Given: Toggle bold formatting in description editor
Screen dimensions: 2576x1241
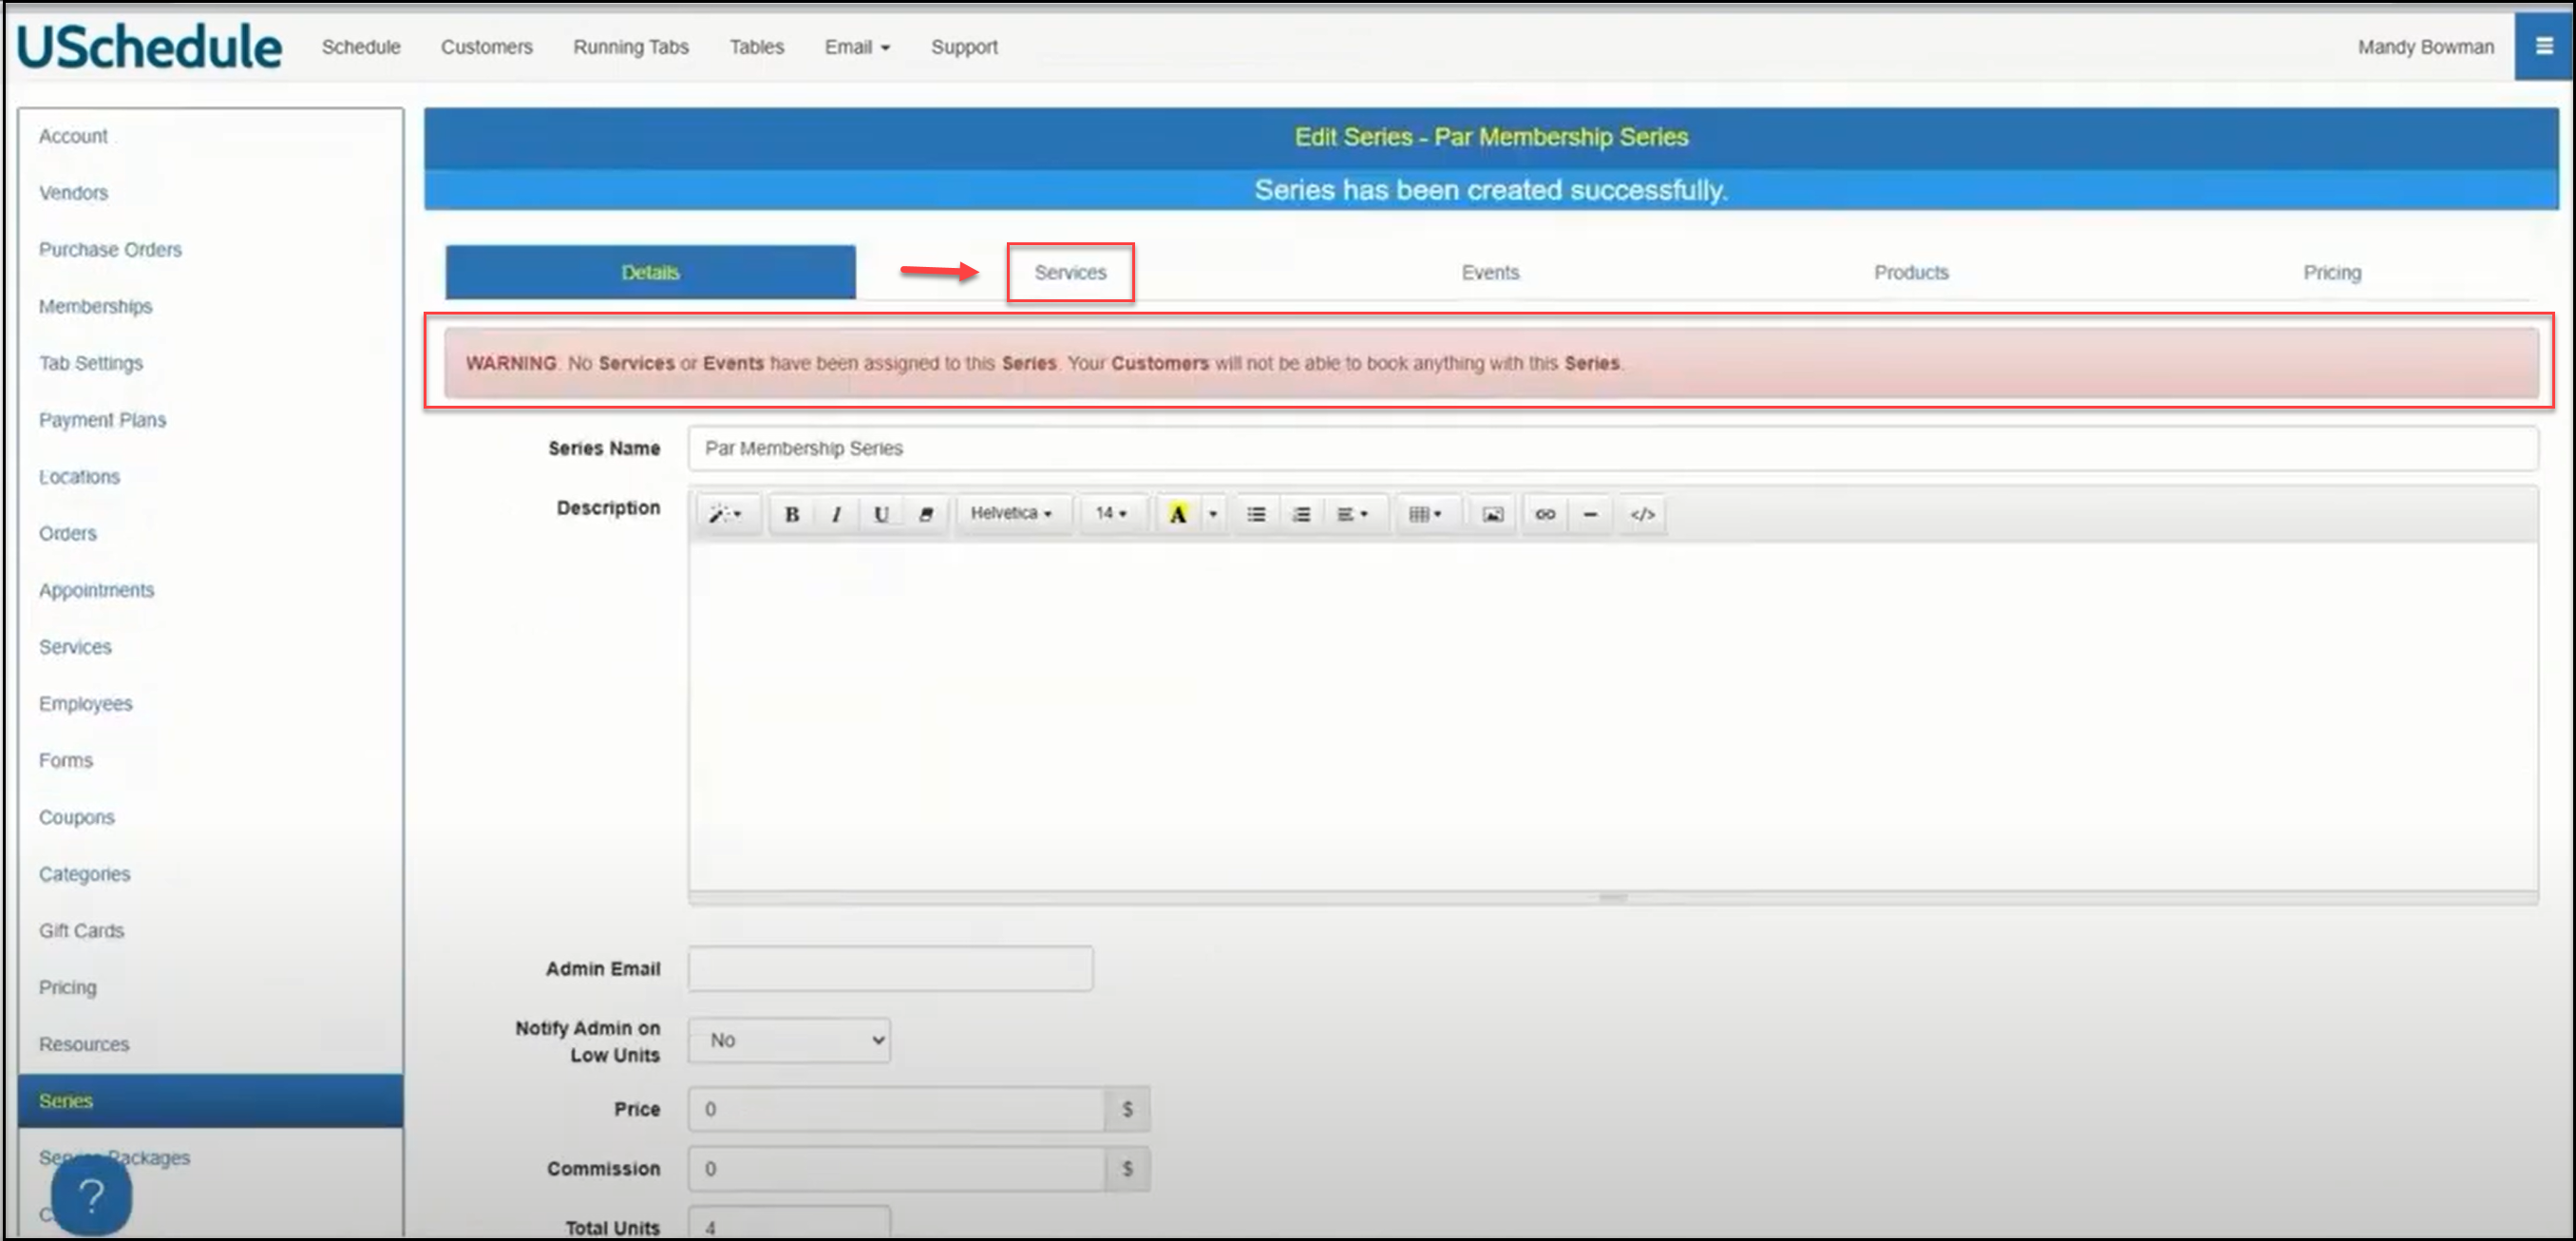Looking at the screenshot, I should [791, 514].
